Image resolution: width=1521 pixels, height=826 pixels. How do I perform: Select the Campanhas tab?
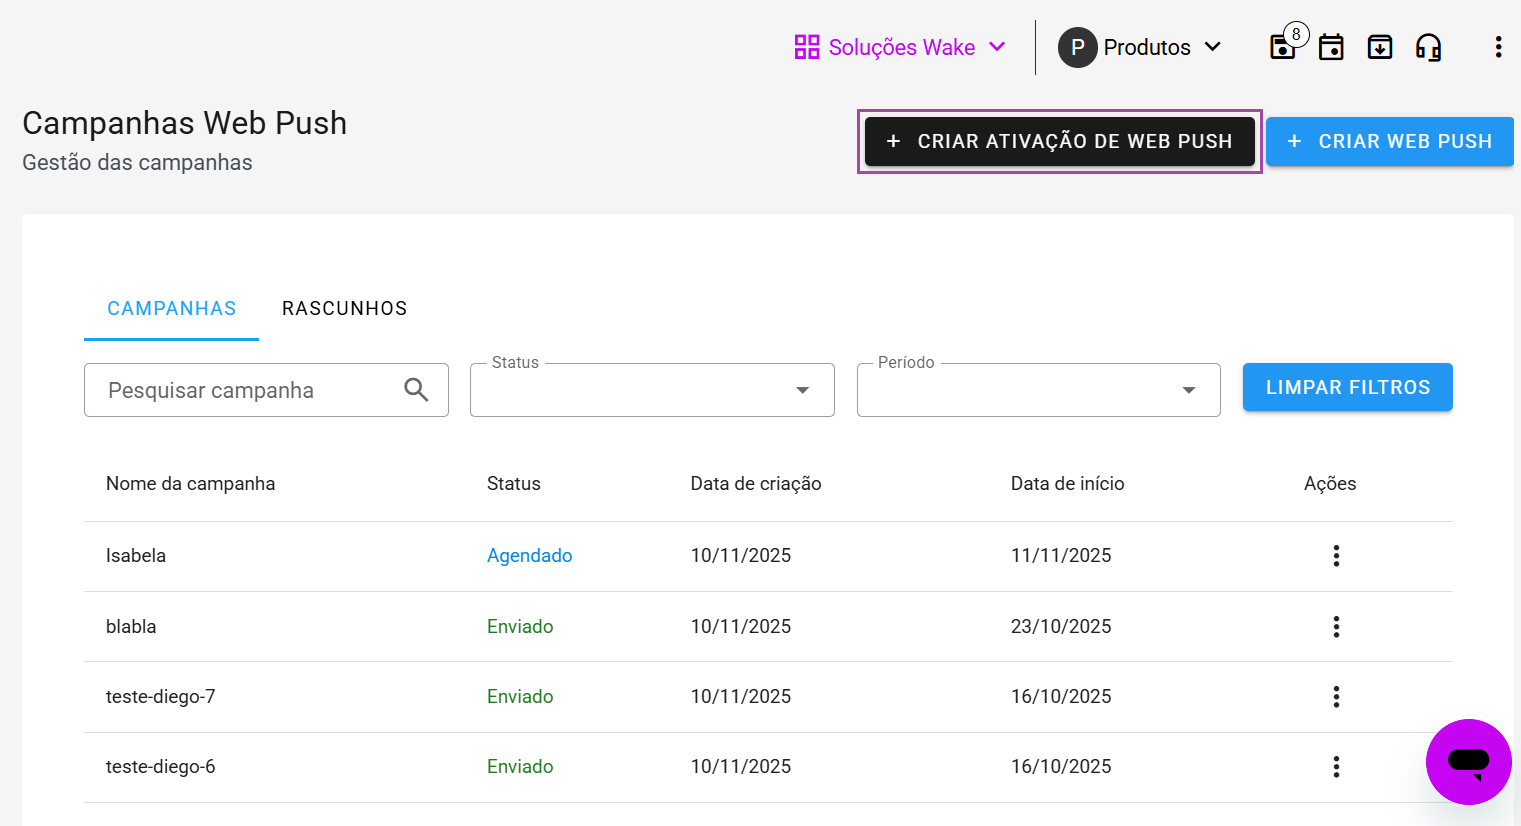[171, 308]
